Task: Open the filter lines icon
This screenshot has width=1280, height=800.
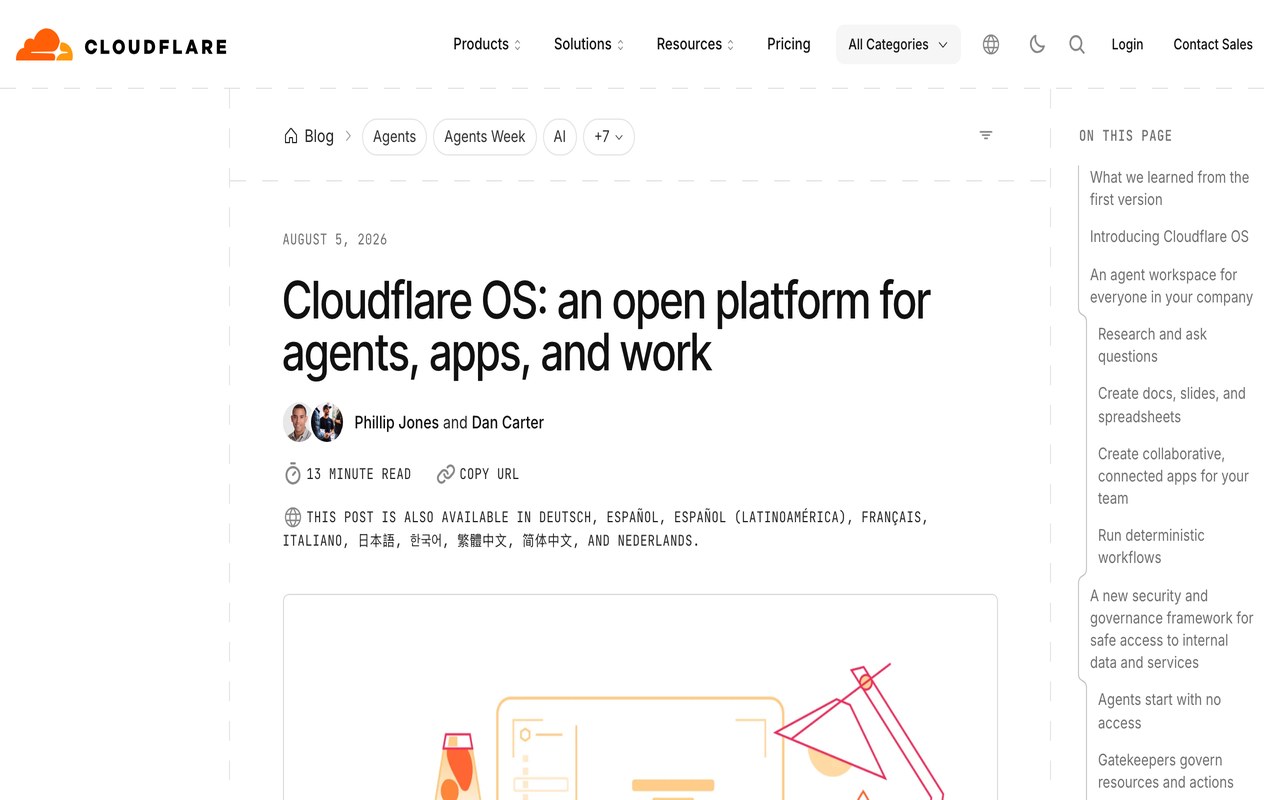Action: [x=986, y=135]
